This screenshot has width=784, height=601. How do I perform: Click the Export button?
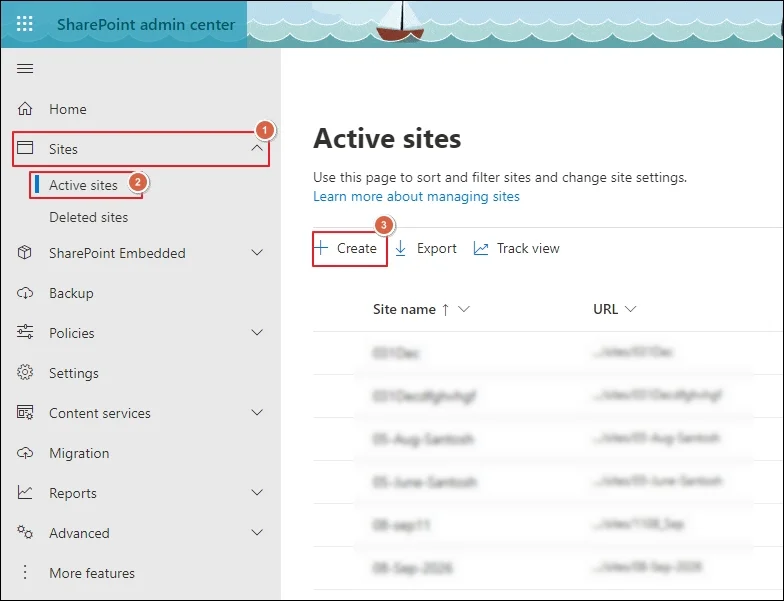click(426, 248)
